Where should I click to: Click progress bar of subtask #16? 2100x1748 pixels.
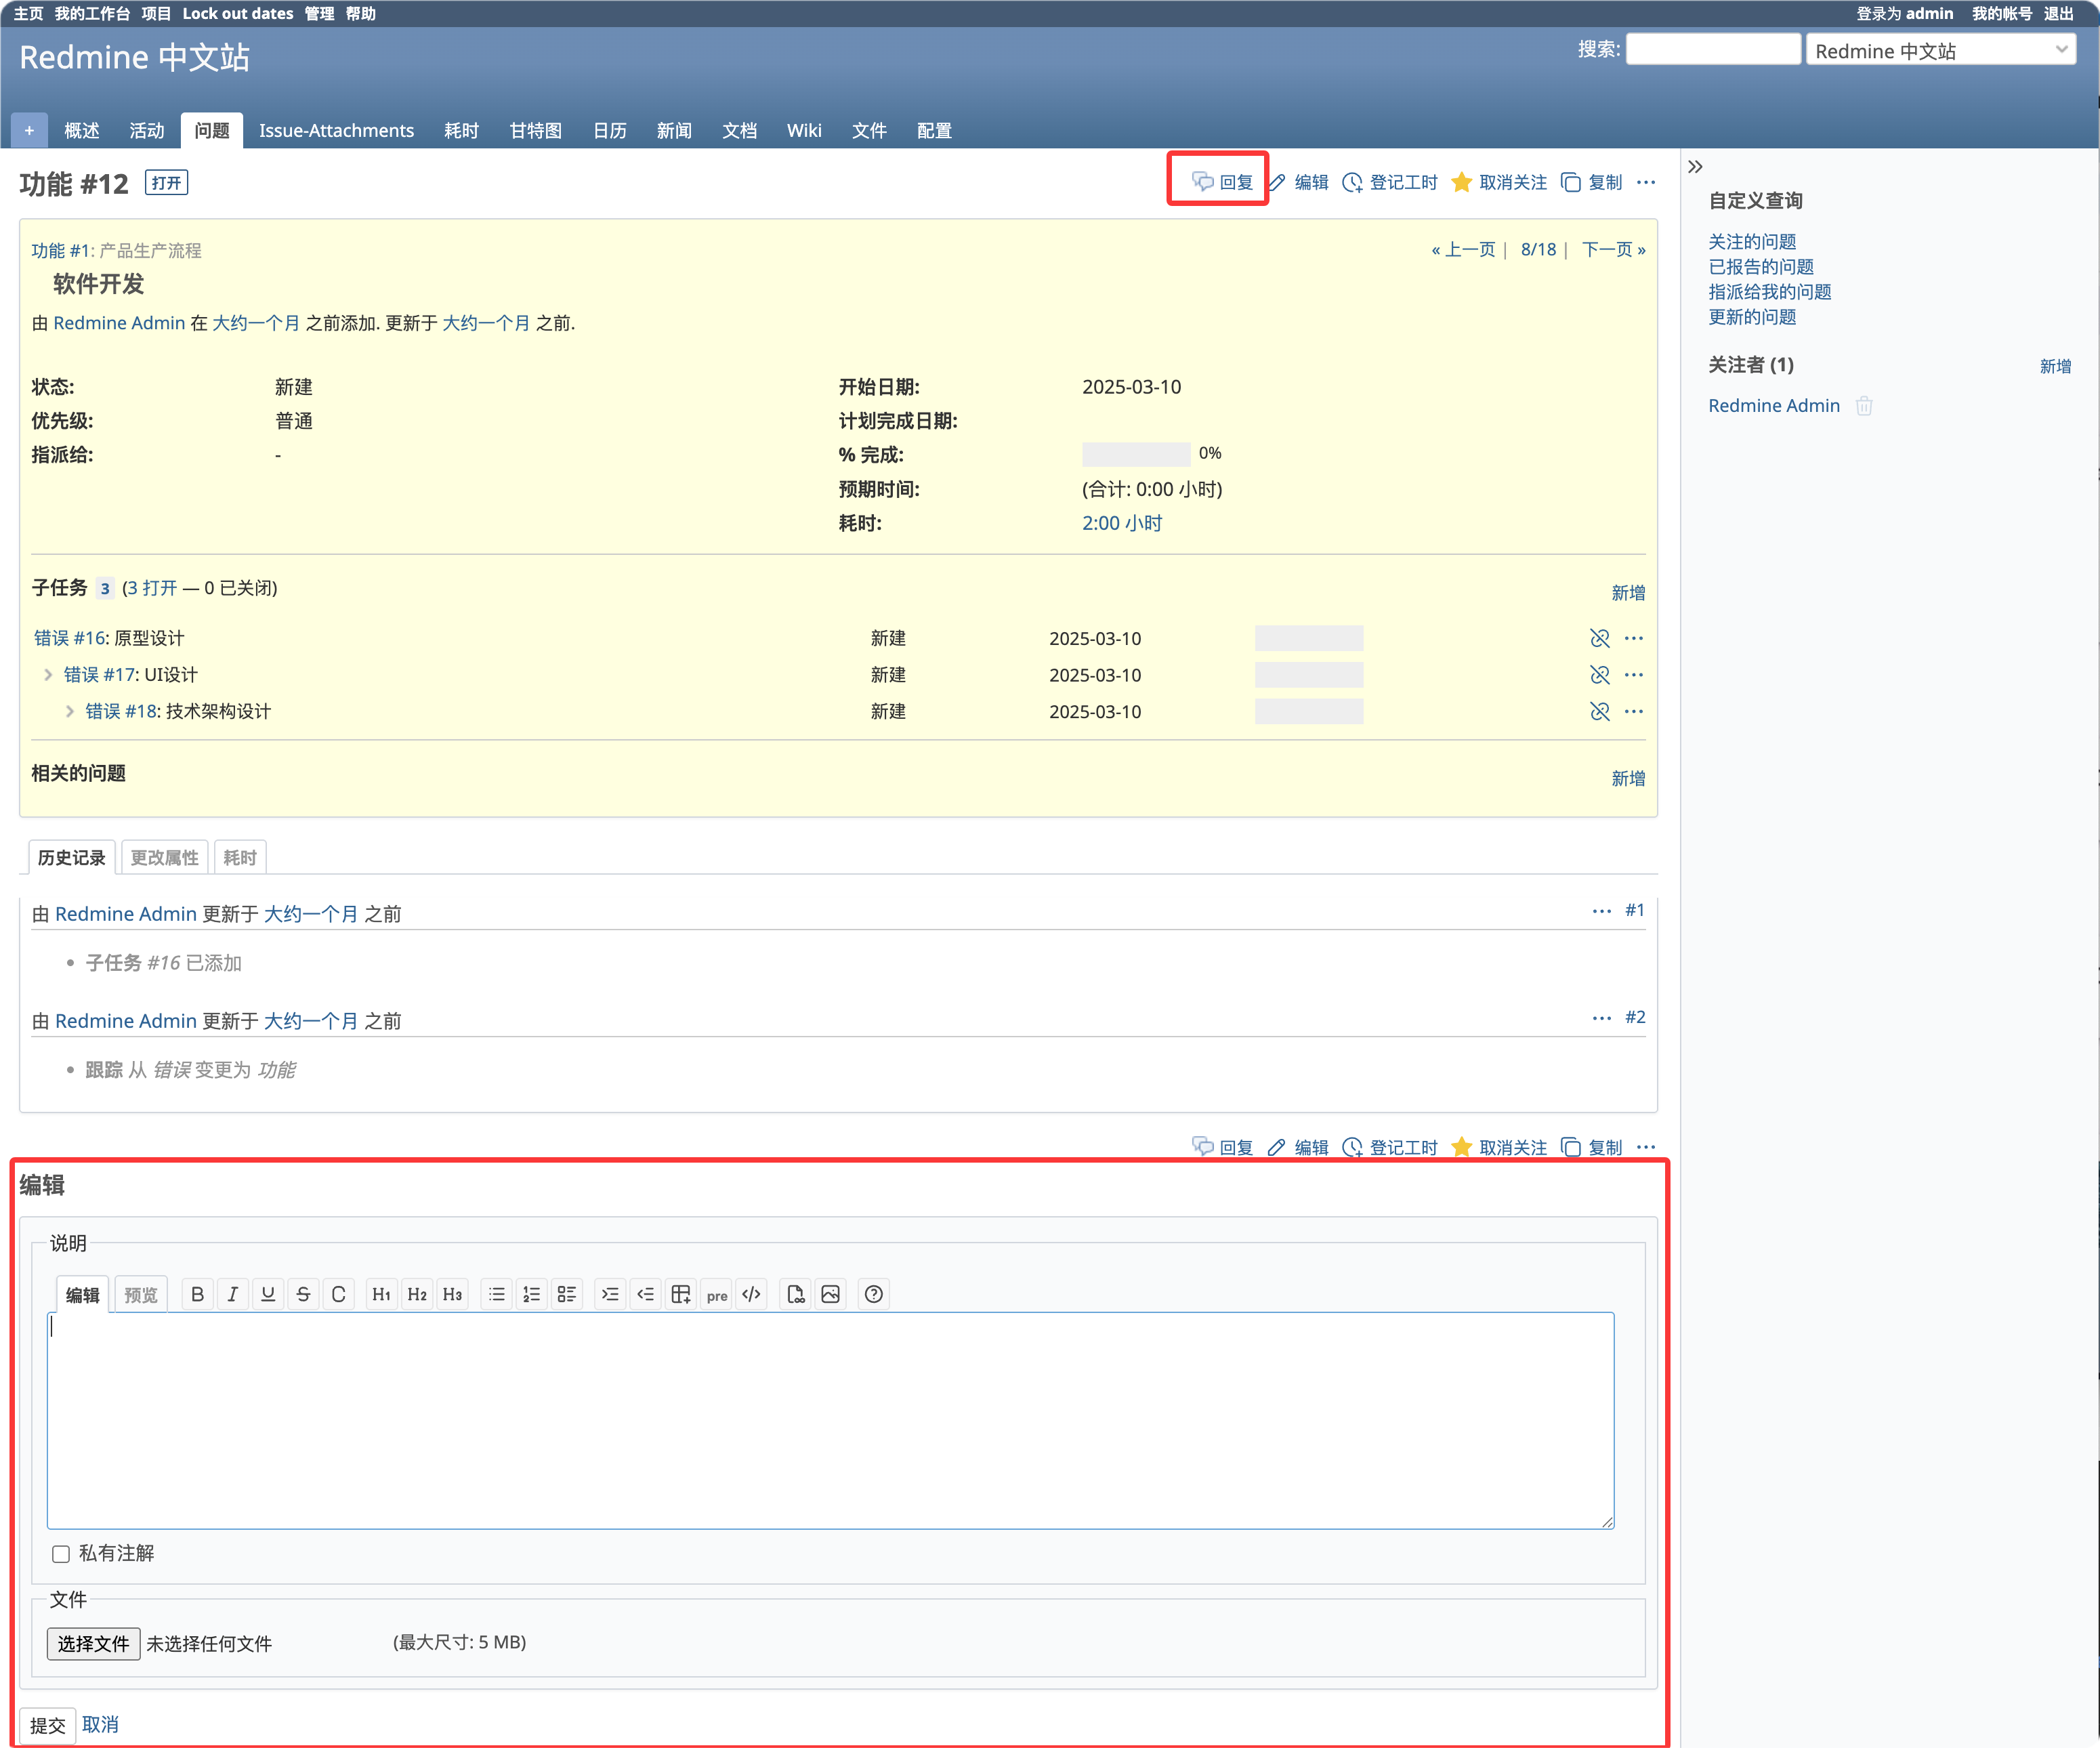(1309, 638)
